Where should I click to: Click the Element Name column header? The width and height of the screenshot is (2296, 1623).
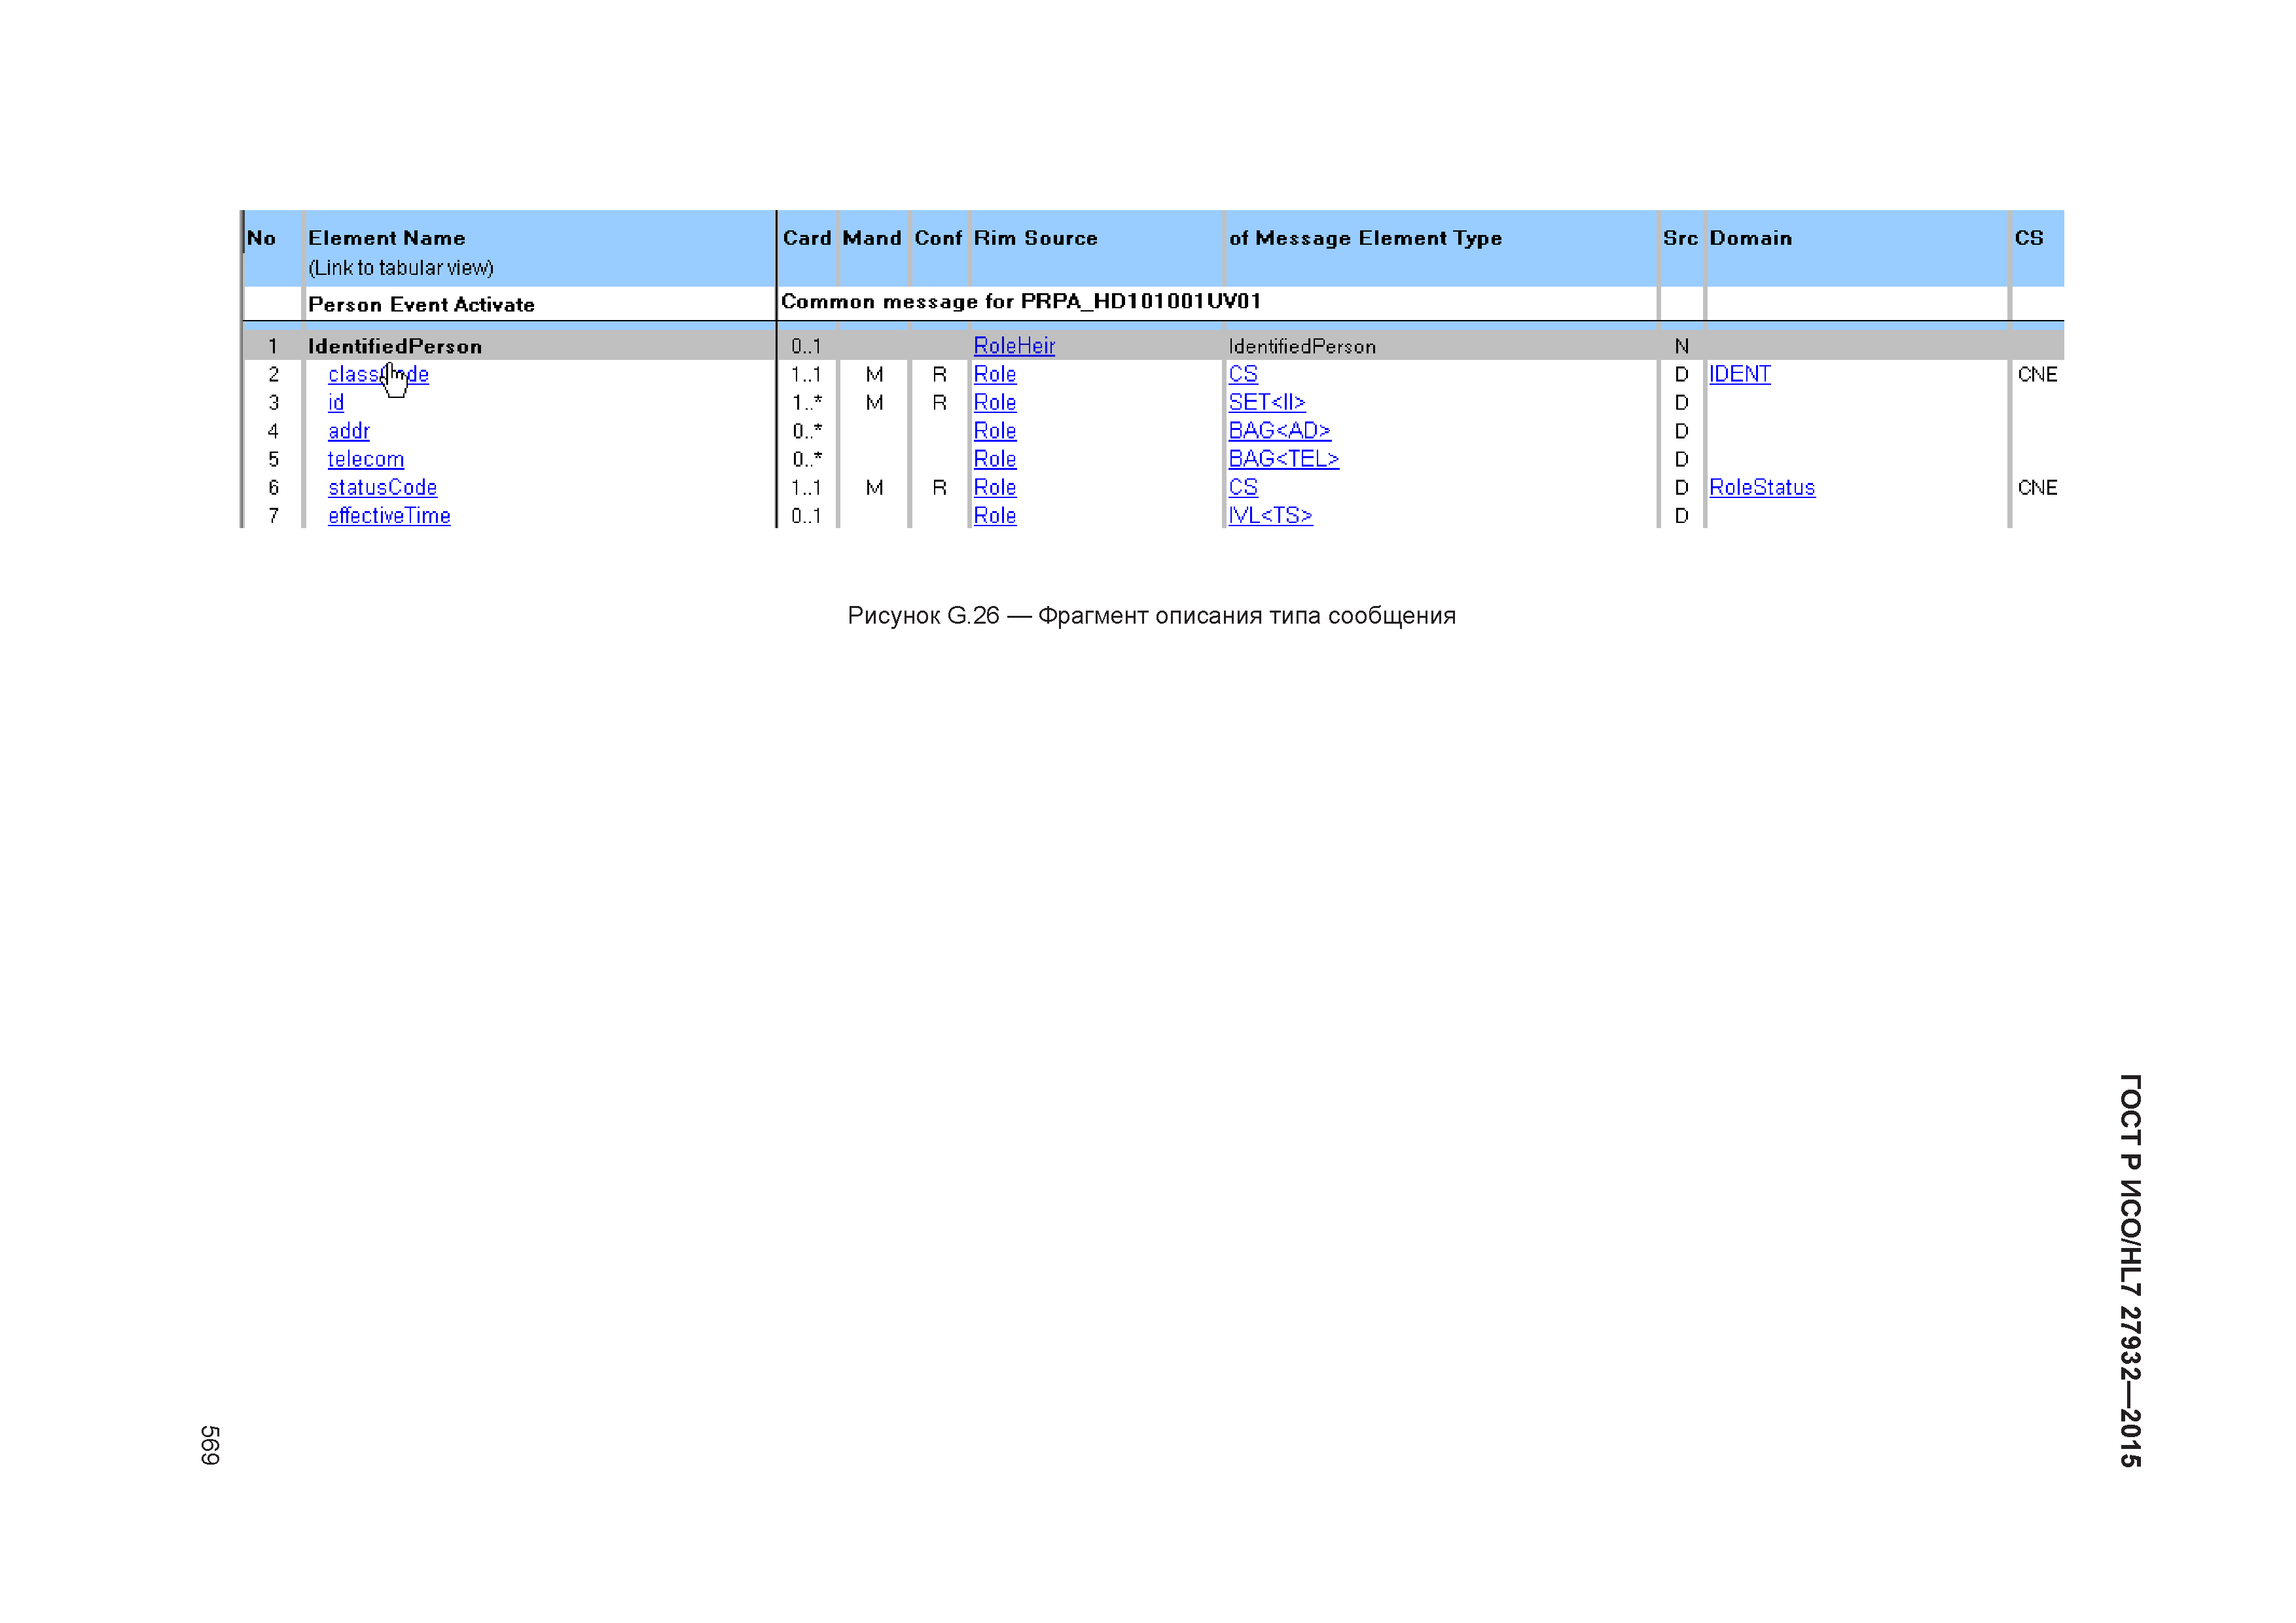click(x=387, y=238)
